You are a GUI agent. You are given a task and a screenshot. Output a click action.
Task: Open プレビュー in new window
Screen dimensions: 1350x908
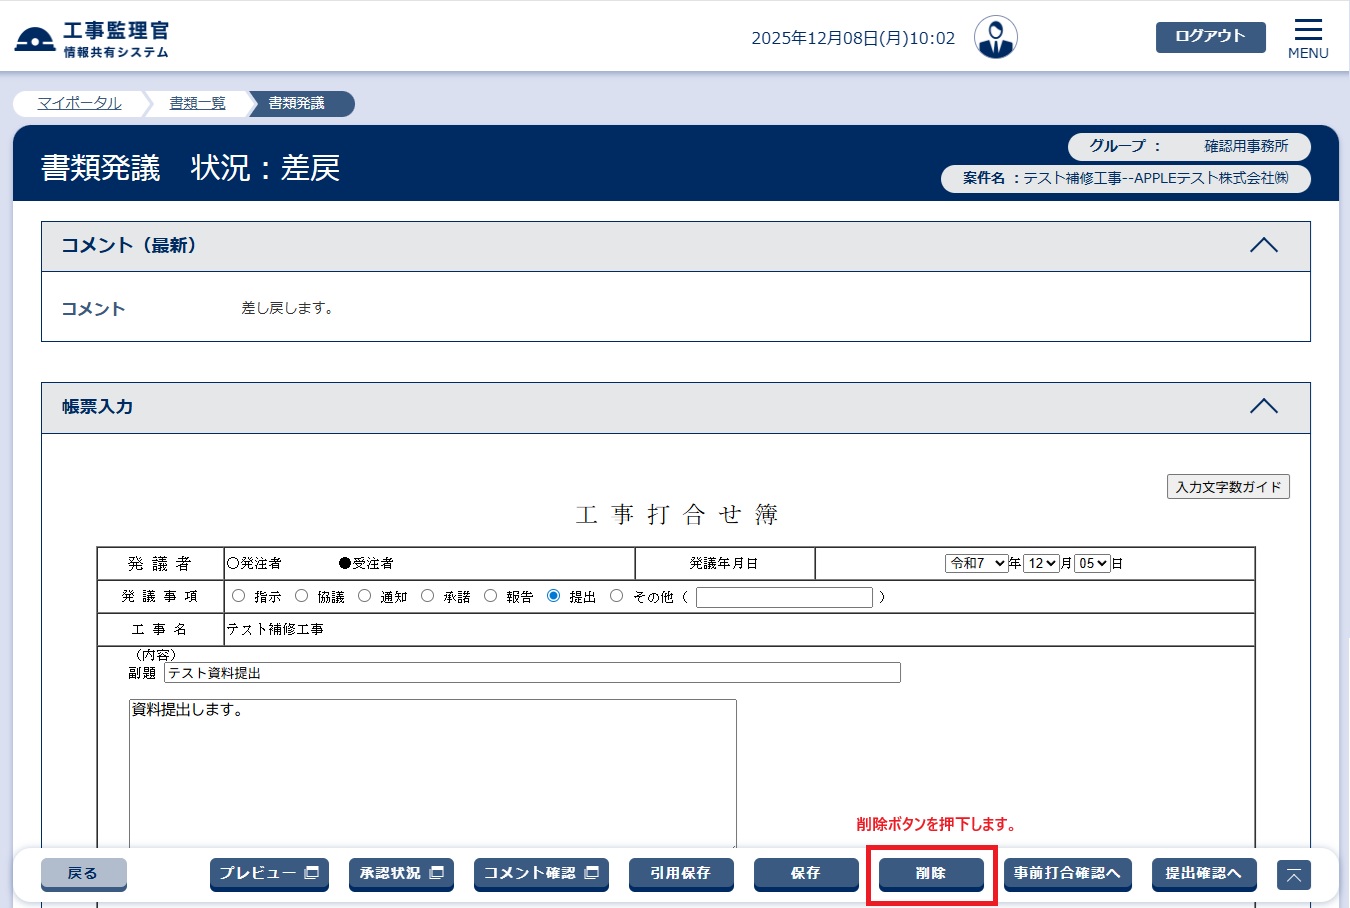269,873
